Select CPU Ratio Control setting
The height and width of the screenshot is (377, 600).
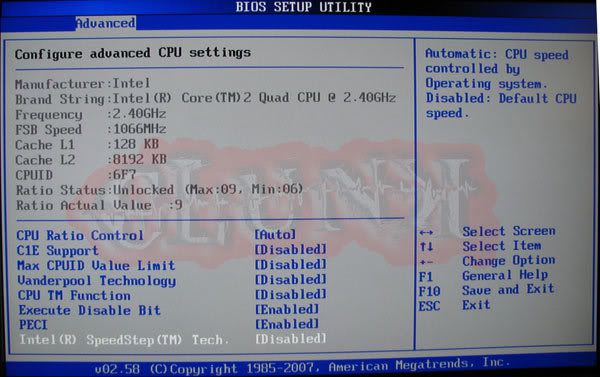click(x=80, y=235)
